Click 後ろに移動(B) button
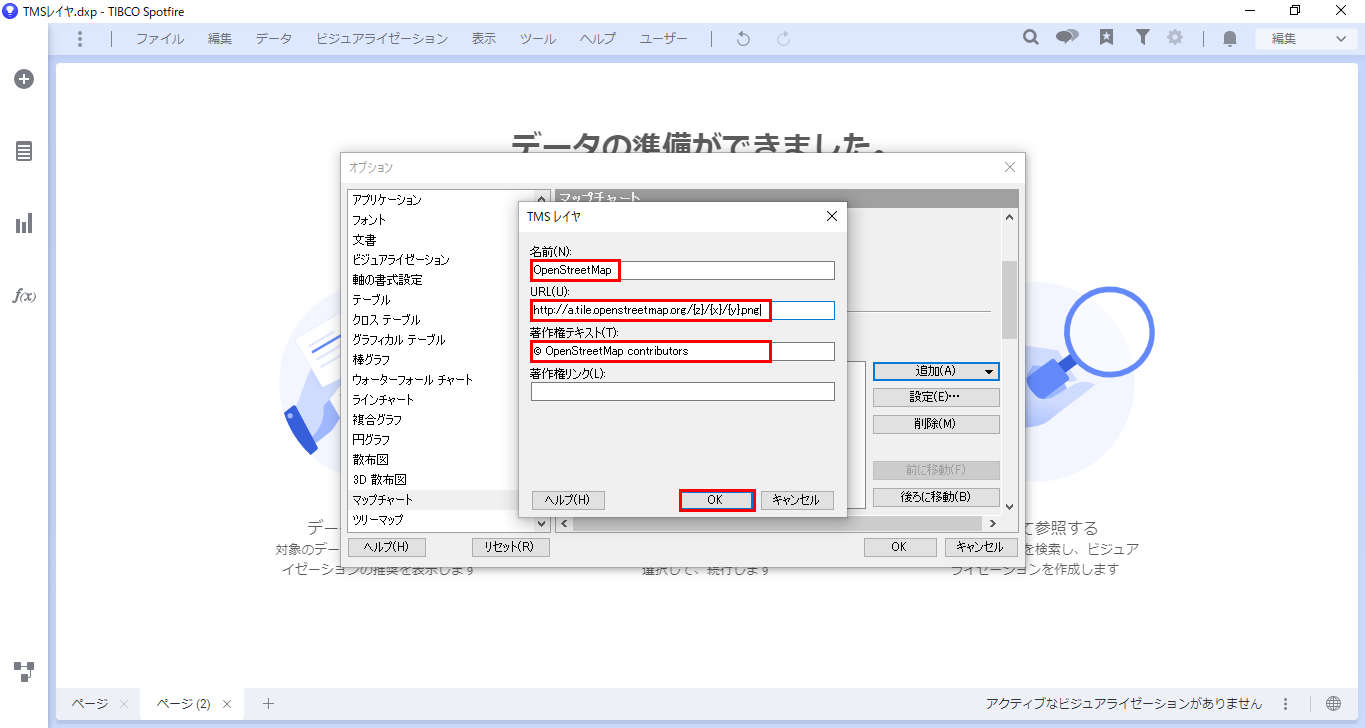 click(936, 497)
